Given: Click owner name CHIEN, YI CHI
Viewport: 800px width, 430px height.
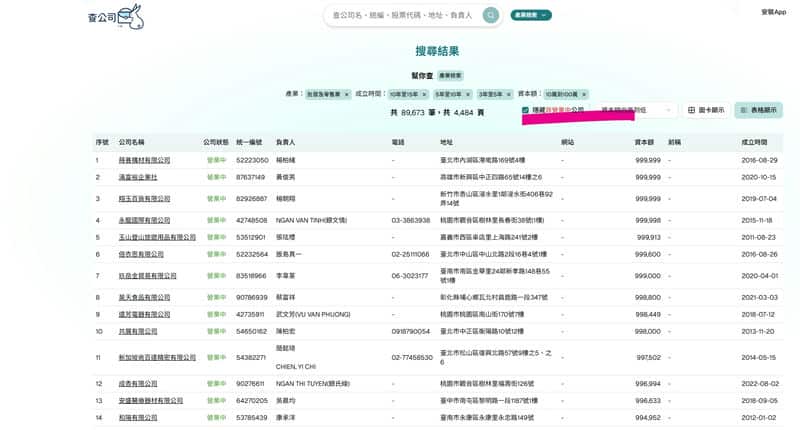Looking at the screenshot, I should pos(296,366).
